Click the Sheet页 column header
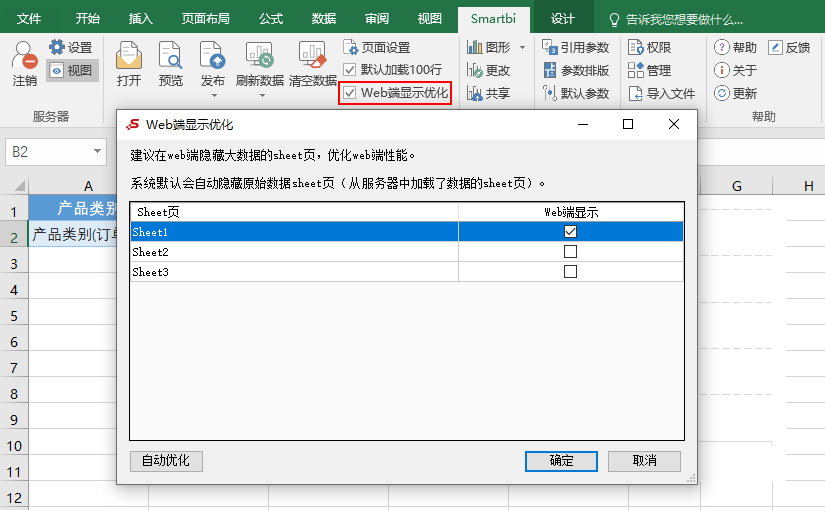The image size is (825, 510). tap(295, 212)
